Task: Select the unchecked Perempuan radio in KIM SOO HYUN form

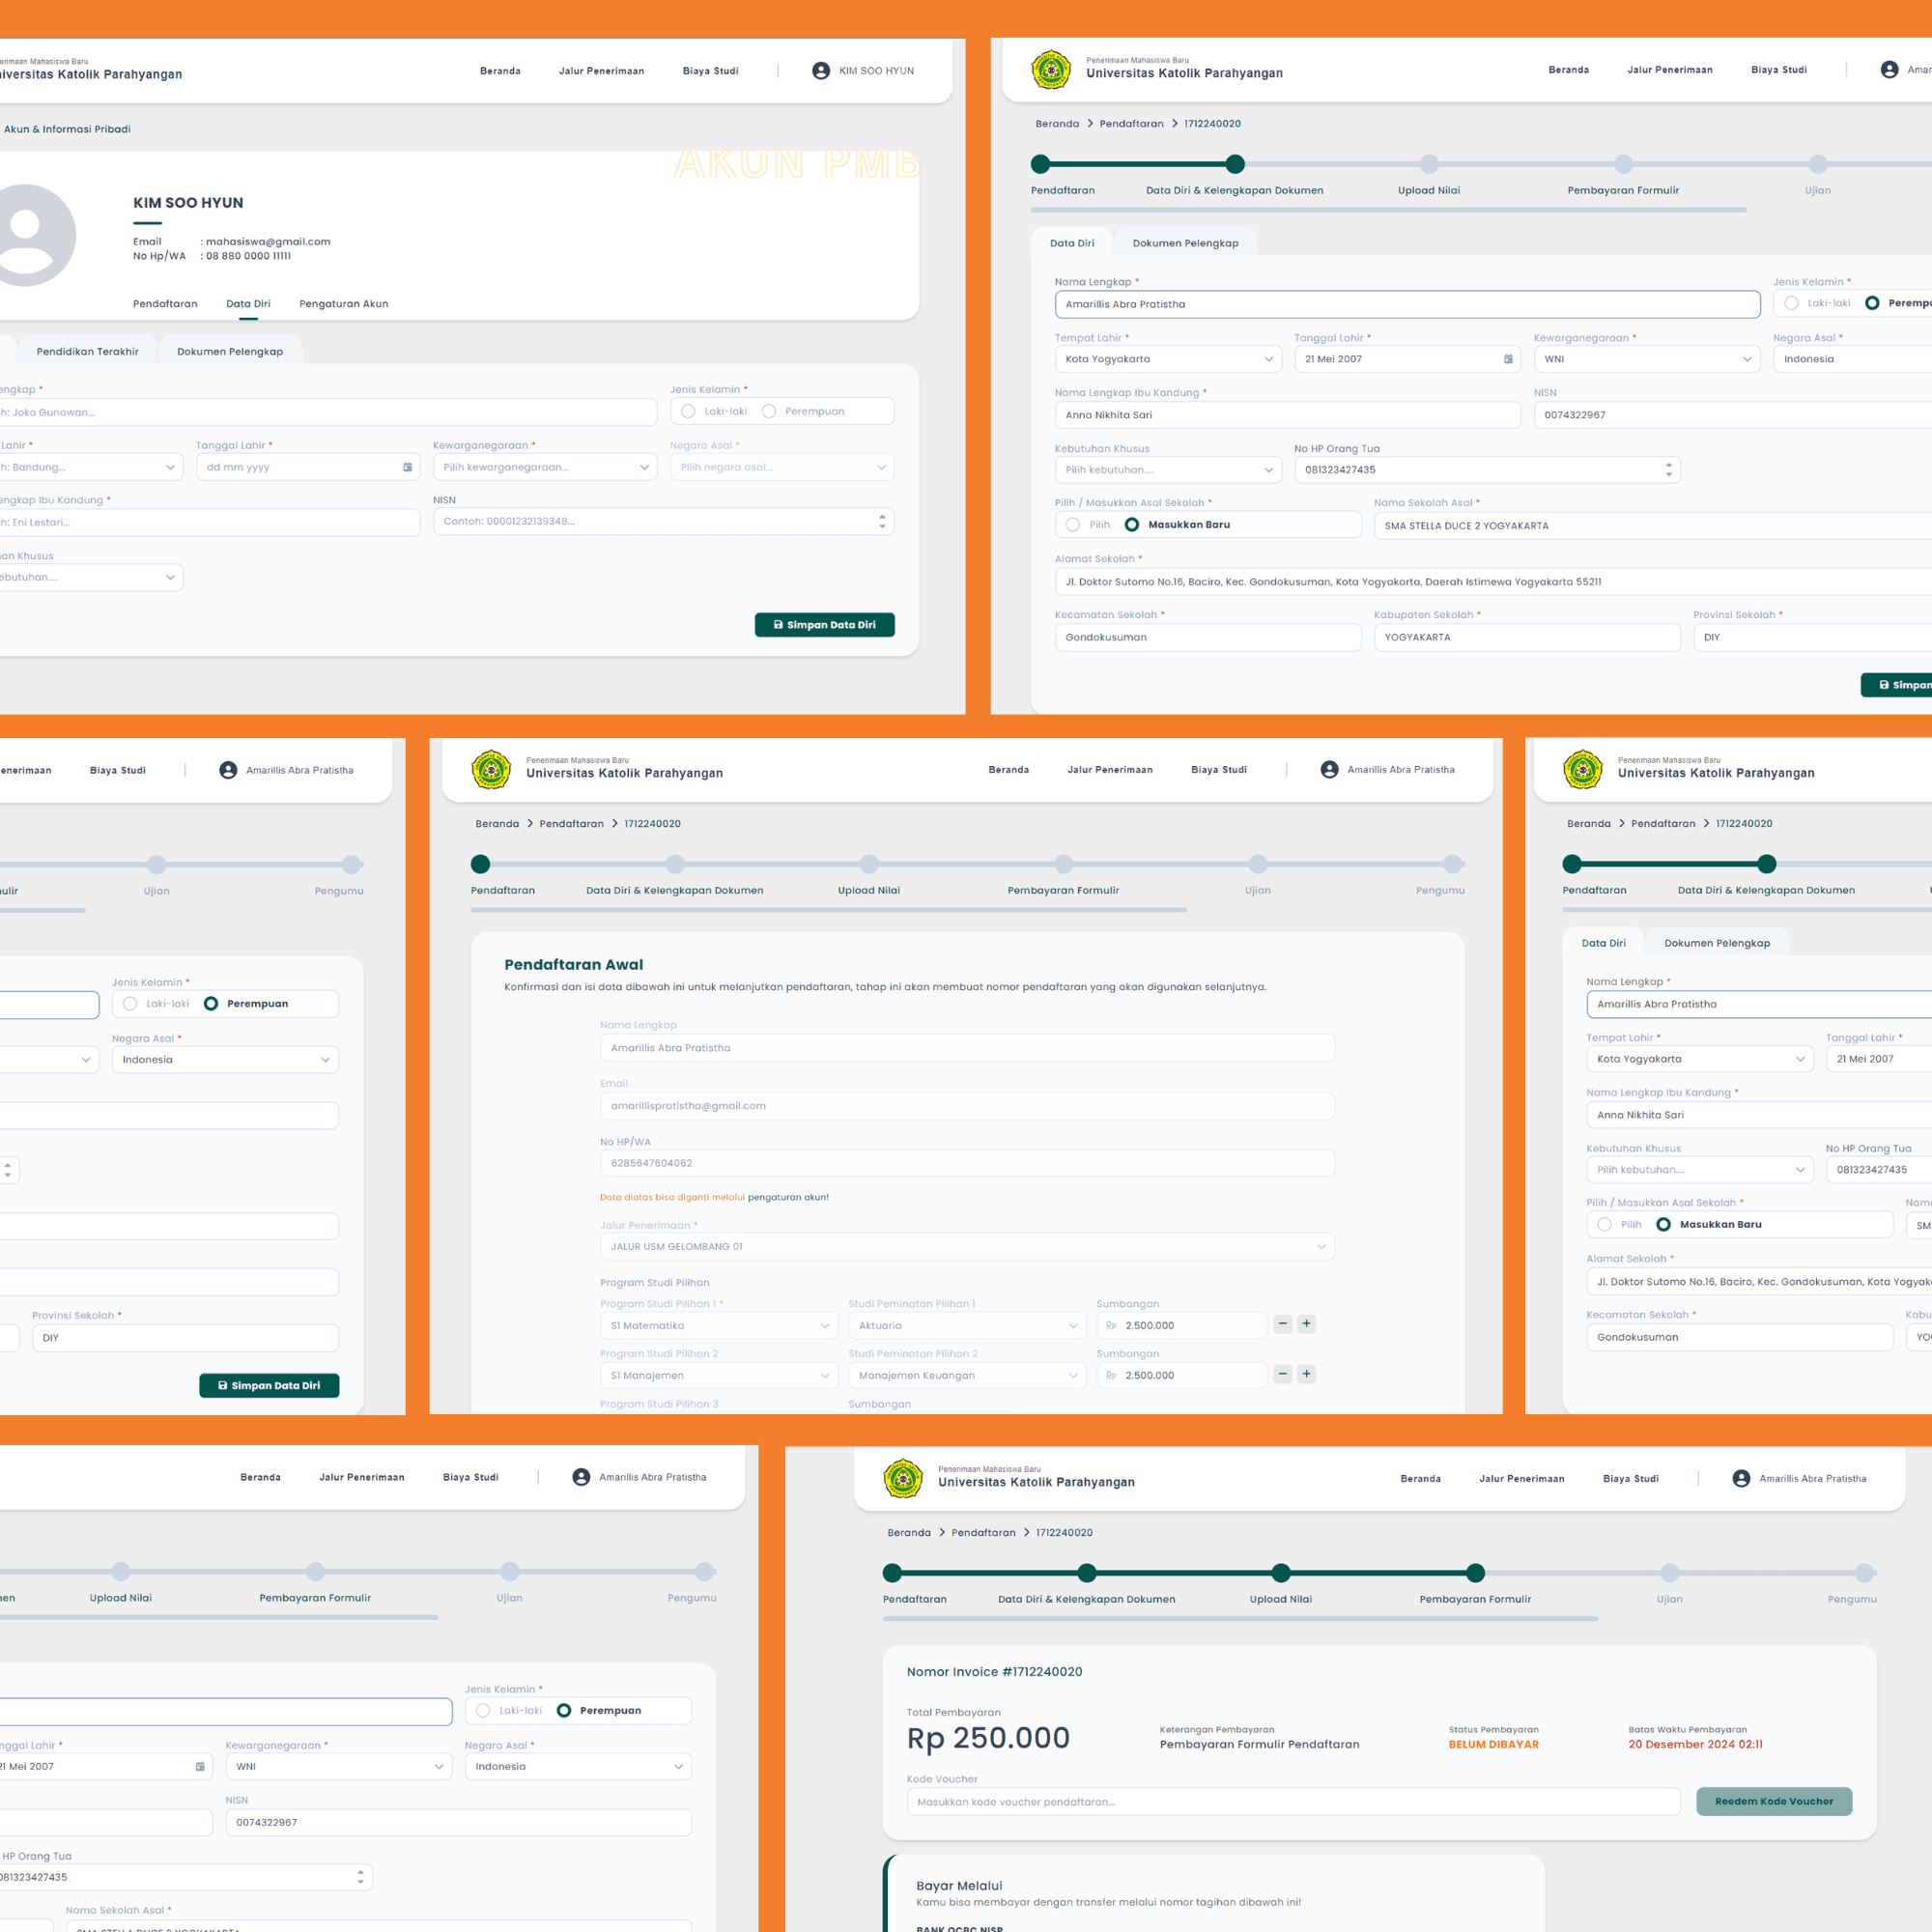Action: 769,411
